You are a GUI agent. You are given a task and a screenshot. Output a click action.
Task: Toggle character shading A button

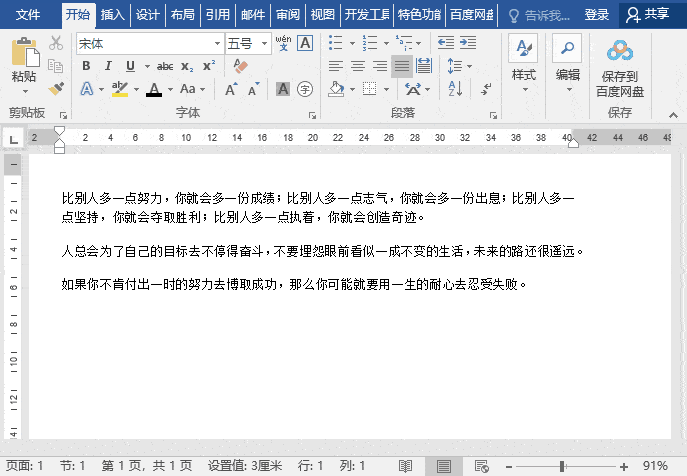pos(283,89)
